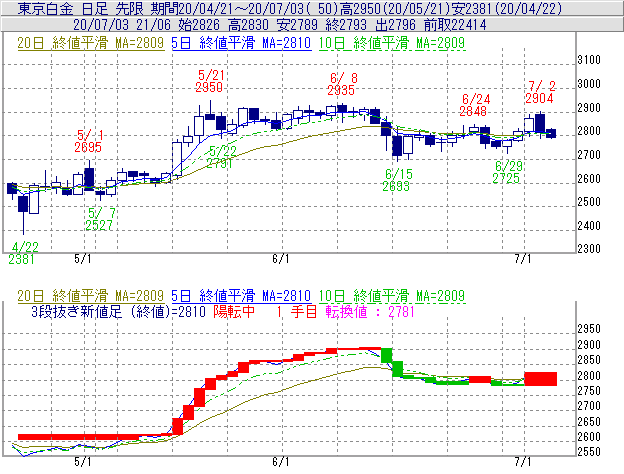Click the 3000 price axis label
Viewport: 624px width, 474px height.
[589, 84]
